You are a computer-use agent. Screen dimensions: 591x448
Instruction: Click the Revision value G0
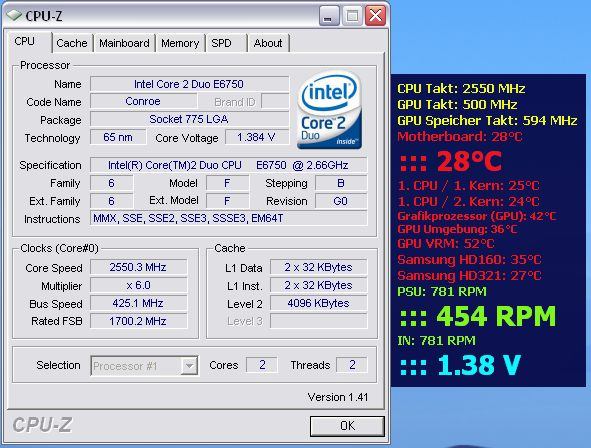coord(341,201)
